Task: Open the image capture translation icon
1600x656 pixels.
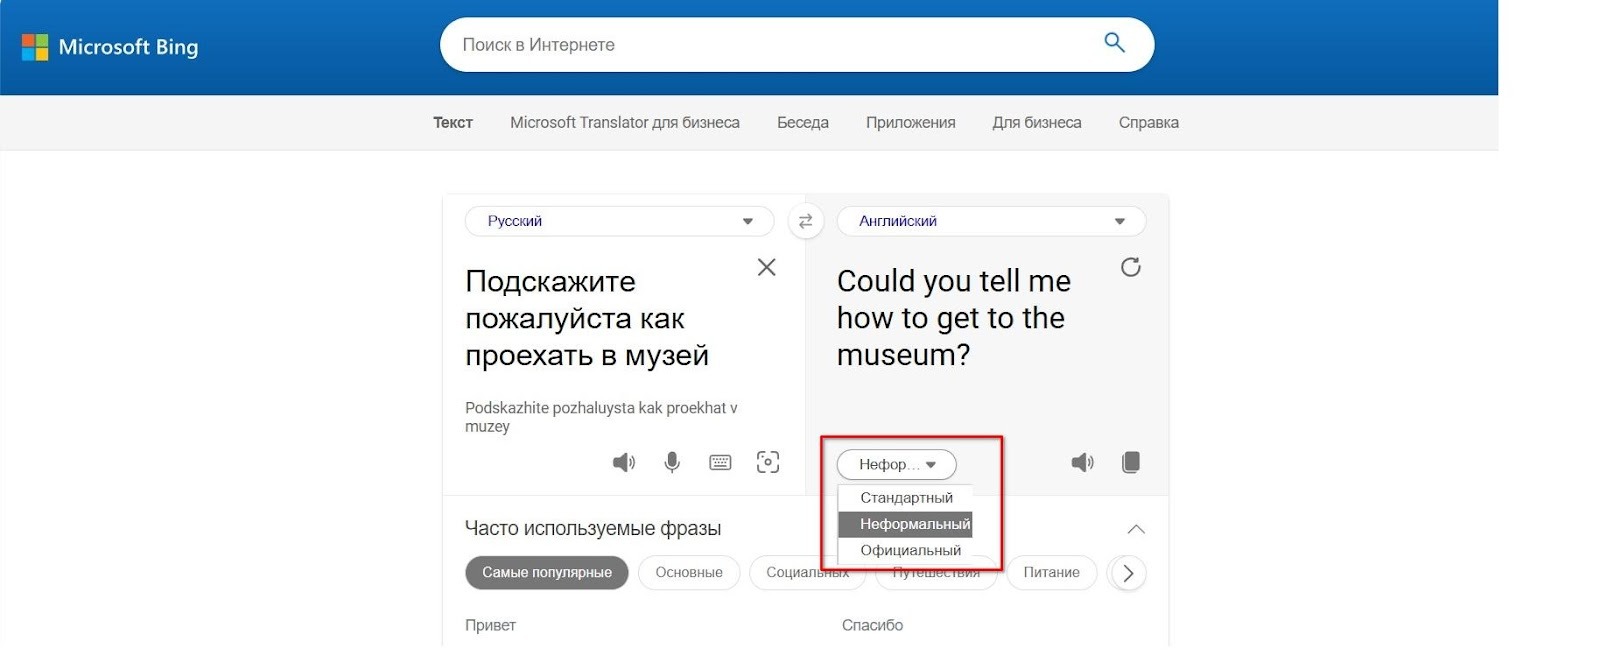Action: [768, 462]
